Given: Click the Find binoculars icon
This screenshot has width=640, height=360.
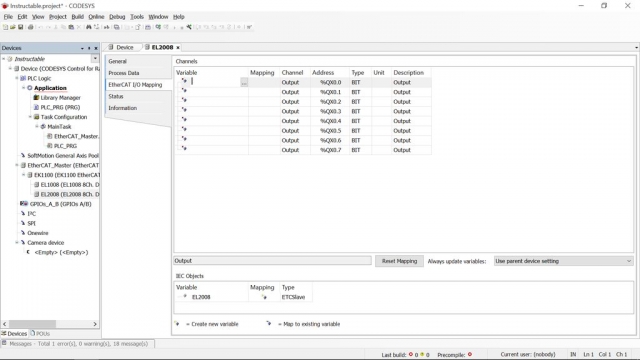Looking at the screenshot, I should pyautogui.click(x=89, y=27).
